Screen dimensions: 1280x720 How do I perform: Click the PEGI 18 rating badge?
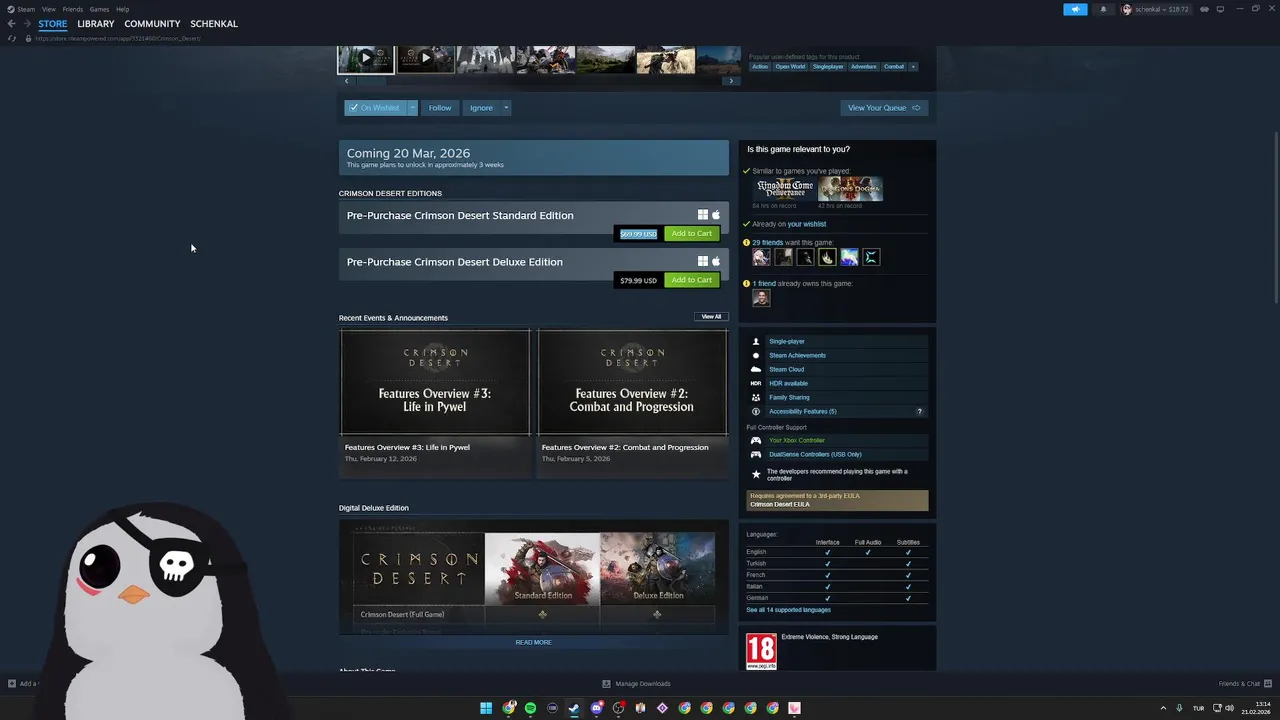(x=761, y=651)
